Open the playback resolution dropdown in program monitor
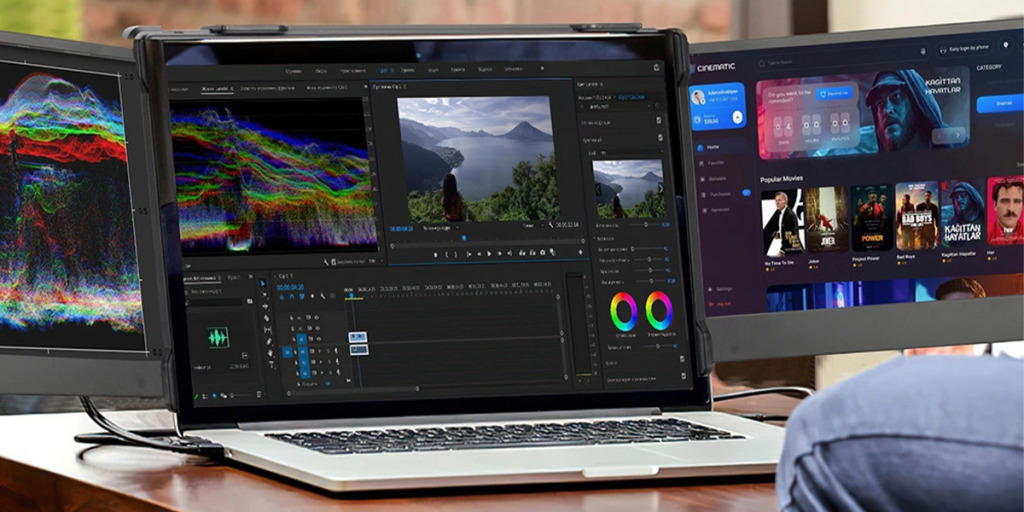This screenshot has width=1024, height=512. (x=531, y=226)
